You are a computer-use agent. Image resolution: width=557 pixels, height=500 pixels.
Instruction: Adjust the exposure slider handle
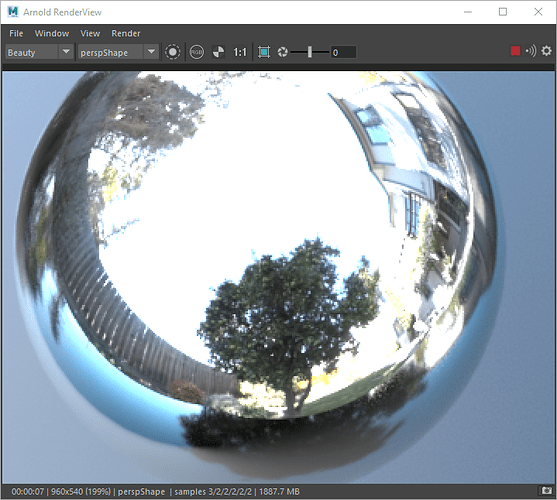click(310, 52)
